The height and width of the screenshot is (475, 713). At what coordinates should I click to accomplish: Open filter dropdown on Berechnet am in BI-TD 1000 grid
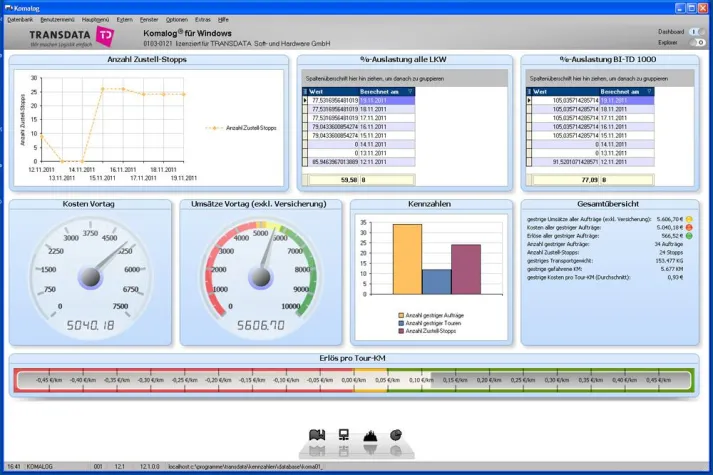tap(649, 92)
